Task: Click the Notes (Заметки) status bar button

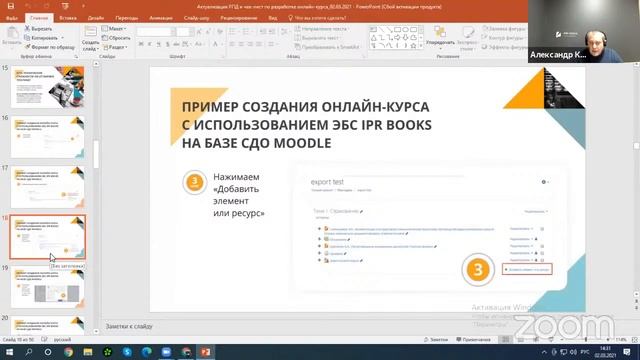Action: coord(436,340)
